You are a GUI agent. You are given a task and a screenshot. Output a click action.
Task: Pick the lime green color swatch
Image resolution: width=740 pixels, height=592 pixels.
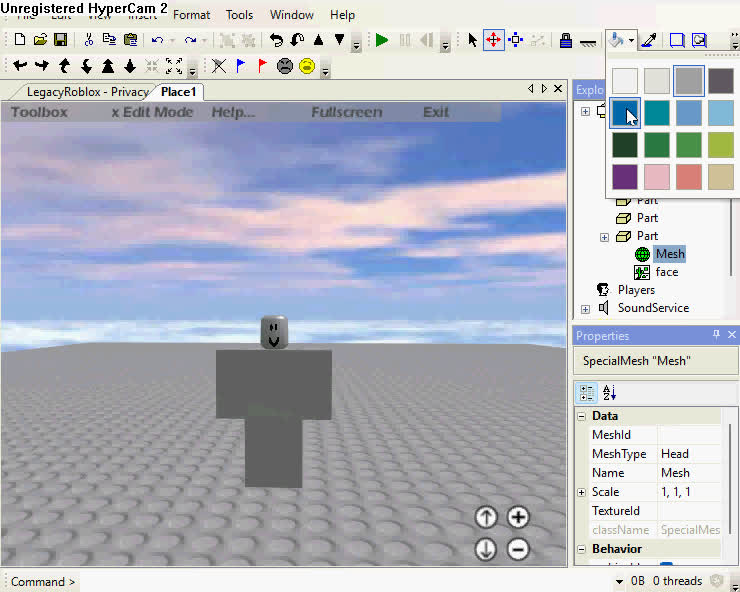(x=721, y=145)
